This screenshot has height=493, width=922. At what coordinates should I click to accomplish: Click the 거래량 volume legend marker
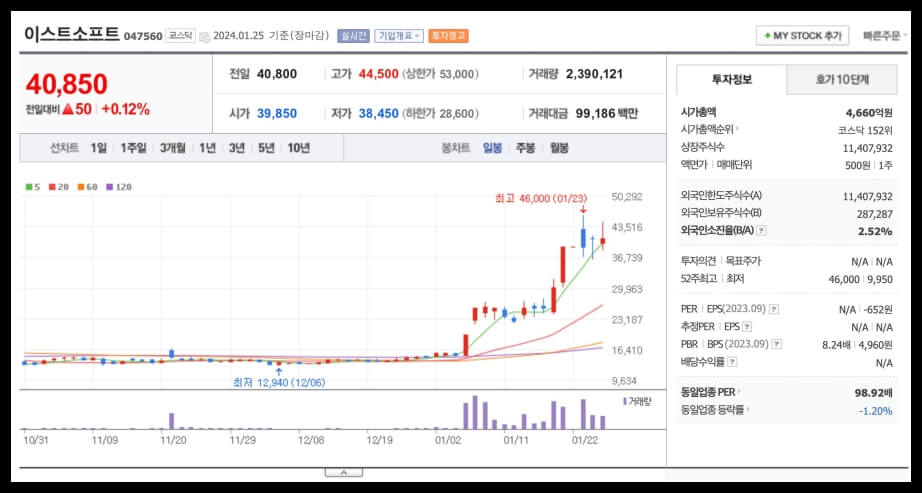[x=637, y=402]
